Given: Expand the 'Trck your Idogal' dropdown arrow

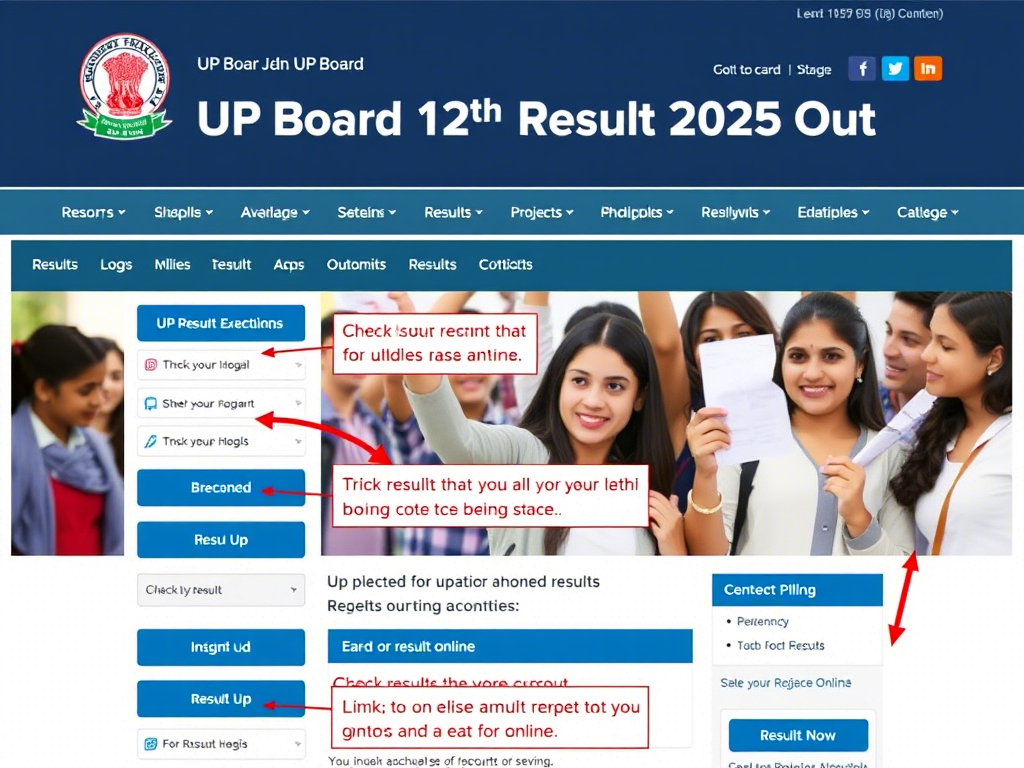Looking at the screenshot, I should (298, 365).
